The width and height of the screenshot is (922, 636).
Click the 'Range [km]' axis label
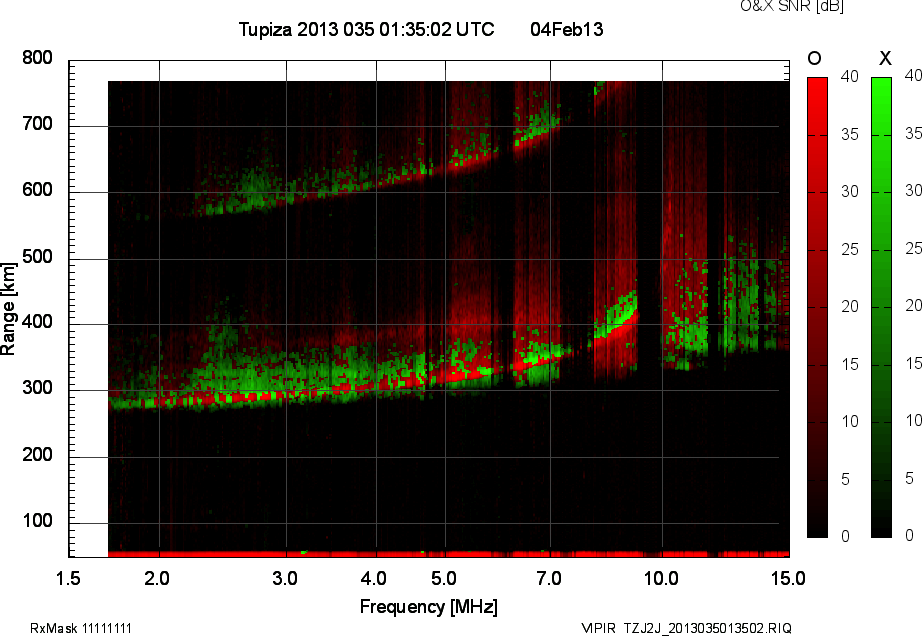[x=8, y=308]
